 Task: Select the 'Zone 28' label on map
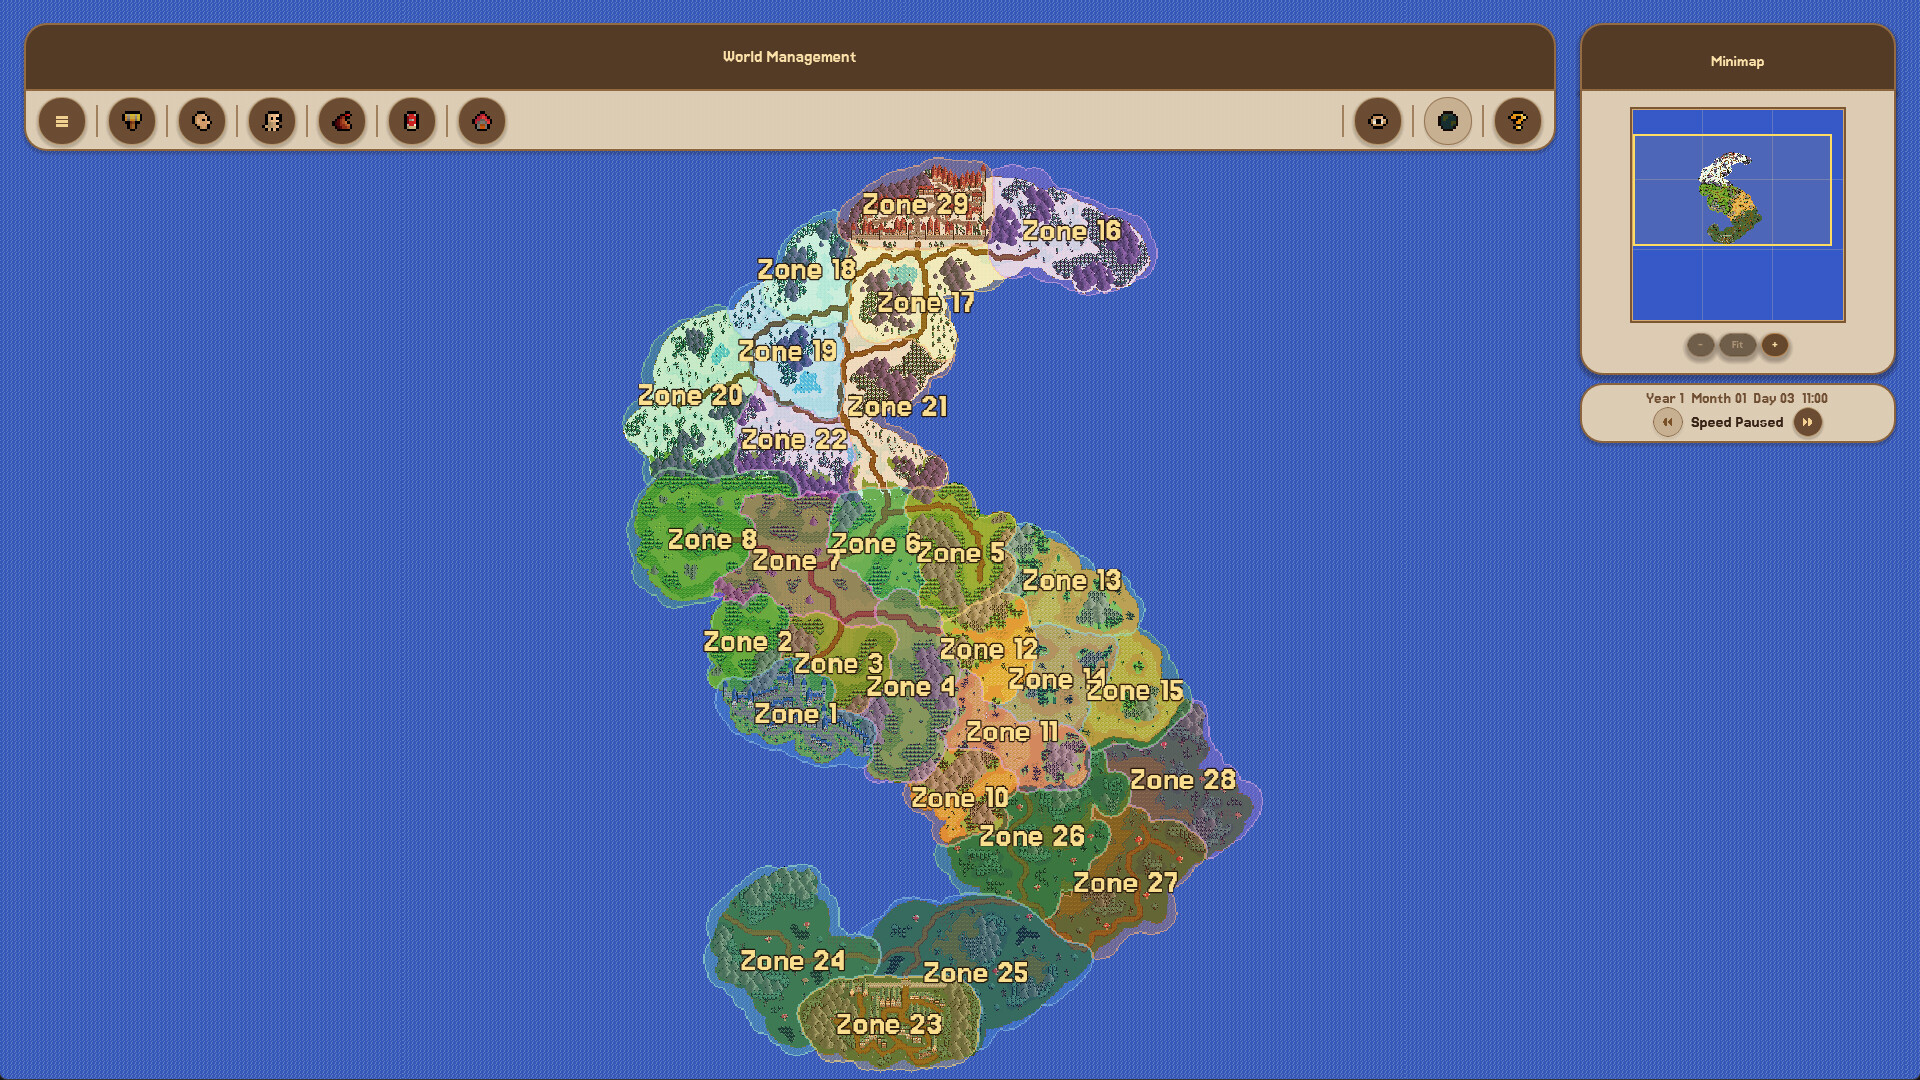tap(1183, 780)
